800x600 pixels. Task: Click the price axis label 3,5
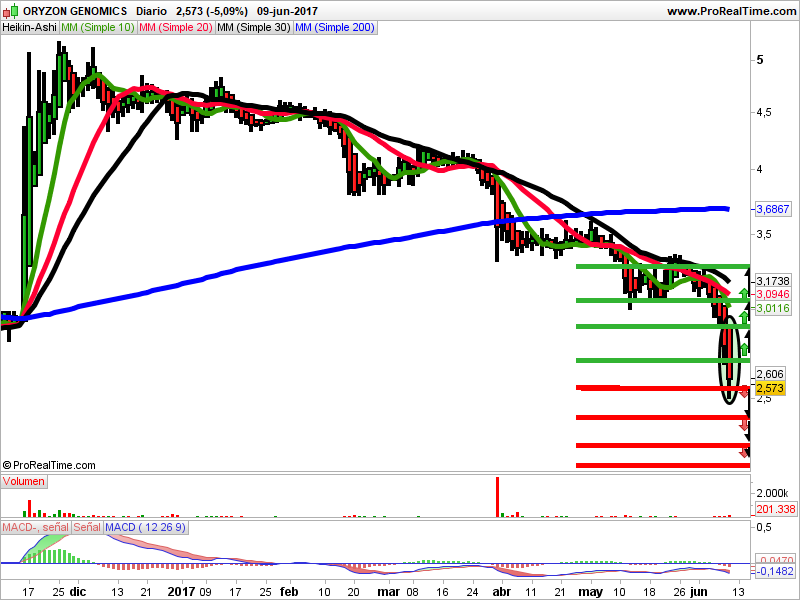(x=764, y=235)
